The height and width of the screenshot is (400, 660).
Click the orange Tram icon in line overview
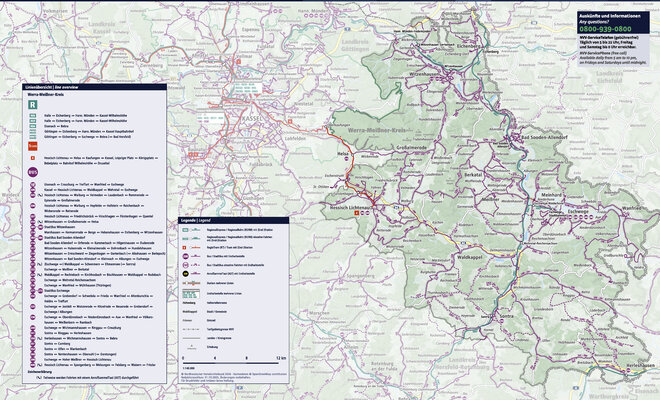[33, 146]
